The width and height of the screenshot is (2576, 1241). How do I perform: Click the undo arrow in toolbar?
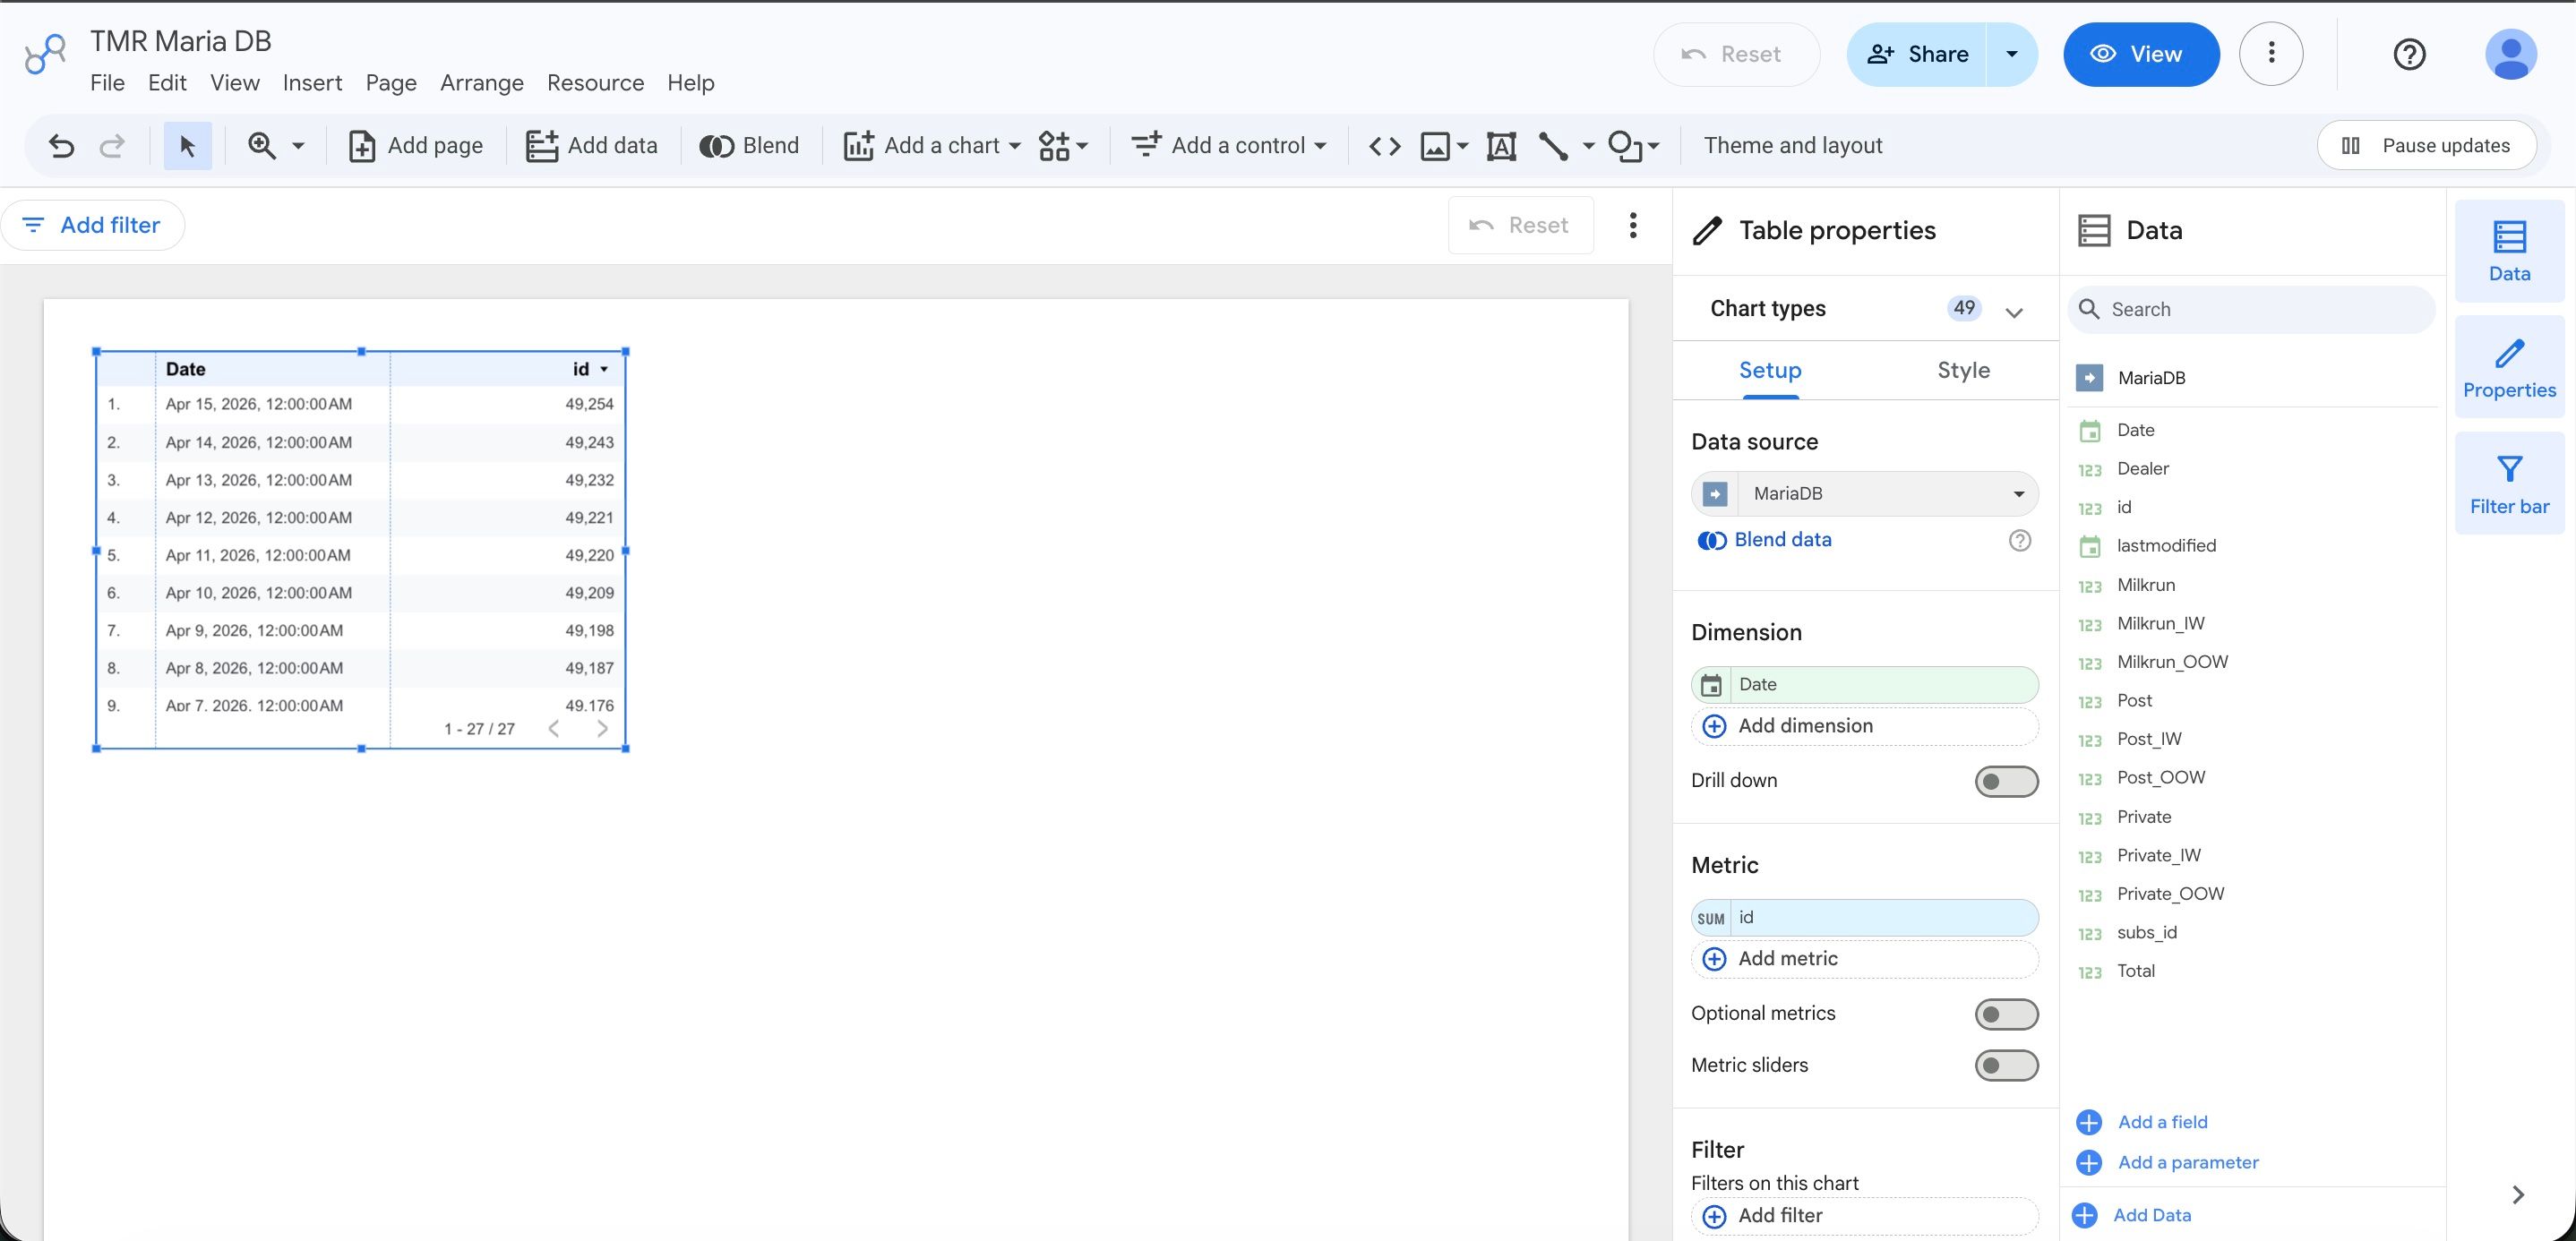pyautogui.click(x=61, y=146)
